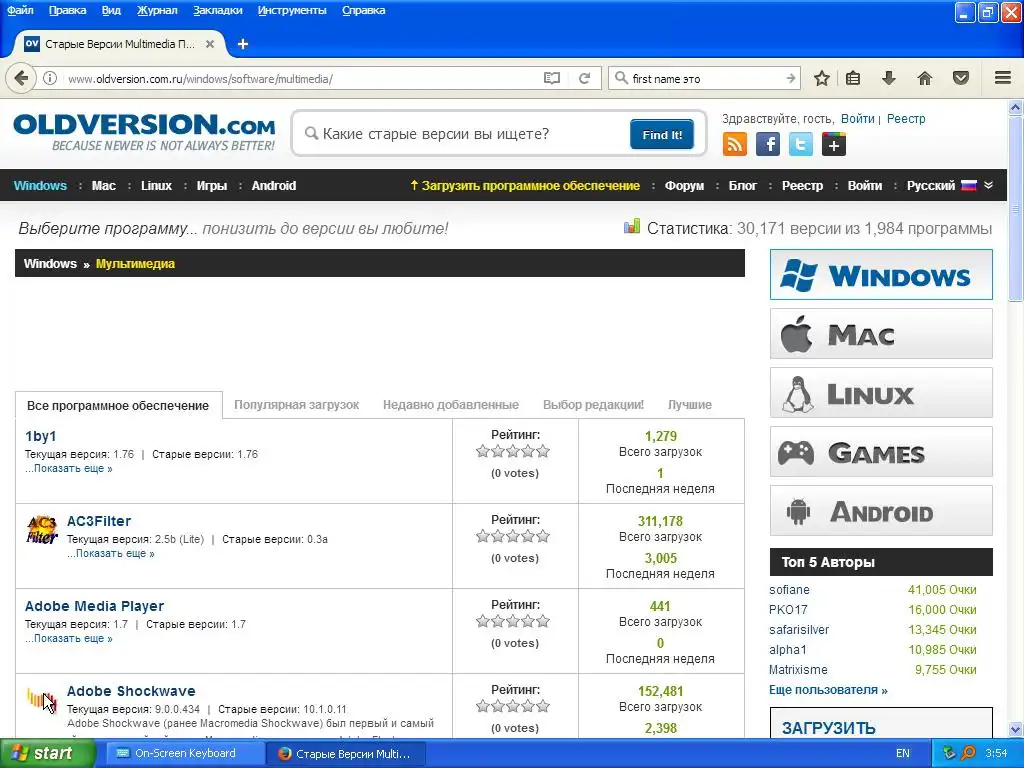Open the Firefox hamburger menu
The width and height of the screenshot is (1024, 768).
coord(1003,78)
